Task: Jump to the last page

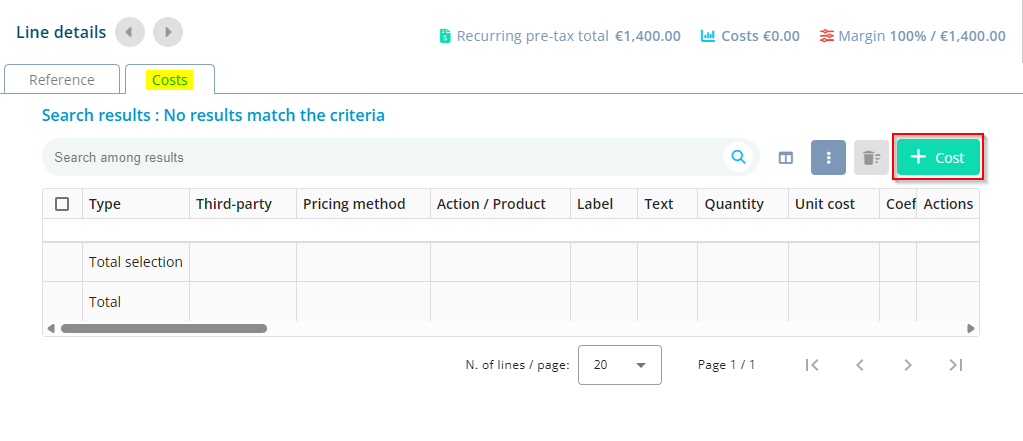Action: [956, 365]
